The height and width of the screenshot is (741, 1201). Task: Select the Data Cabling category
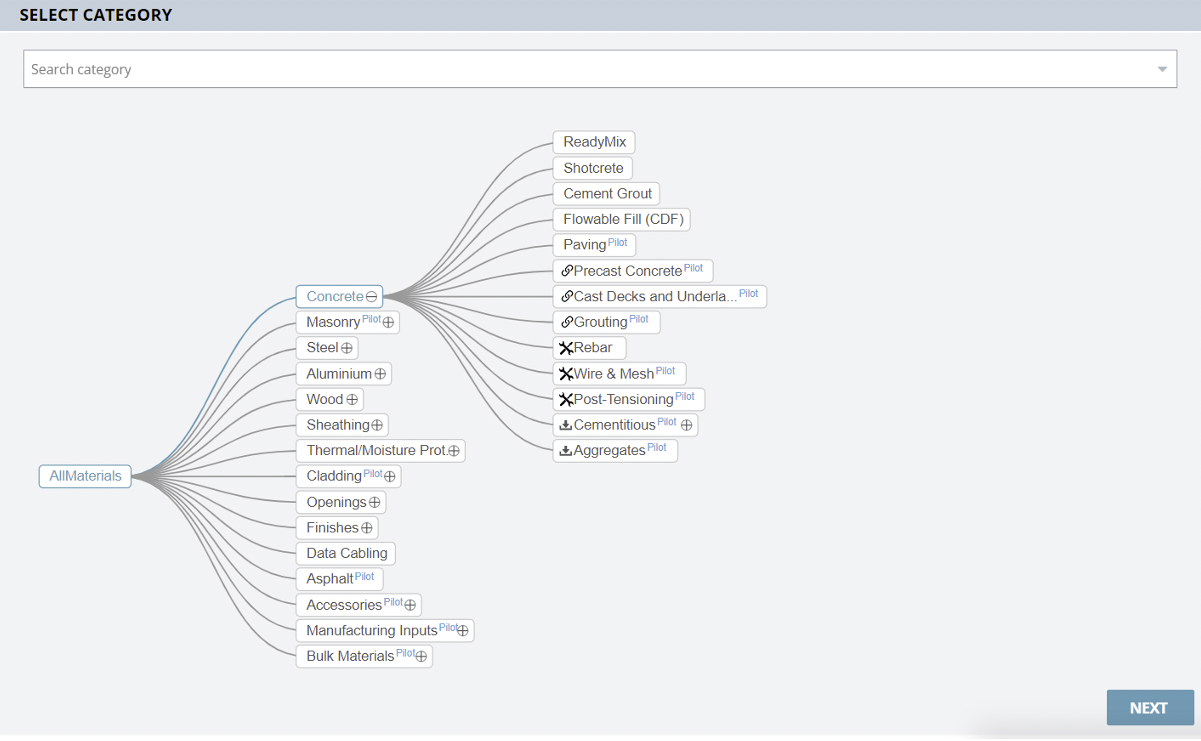coord(346,553)
